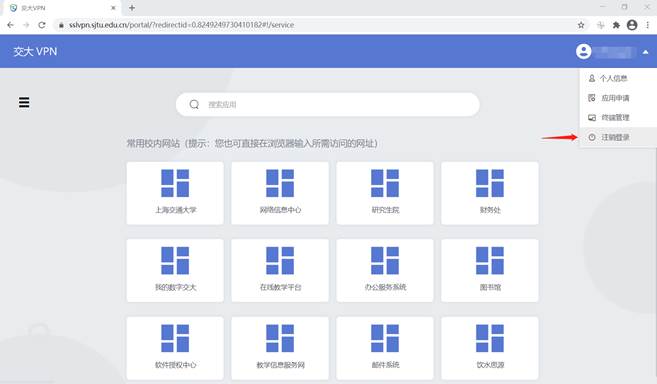Select 应用申请 from user menu

pyautogui.click(x=618, y=98)
